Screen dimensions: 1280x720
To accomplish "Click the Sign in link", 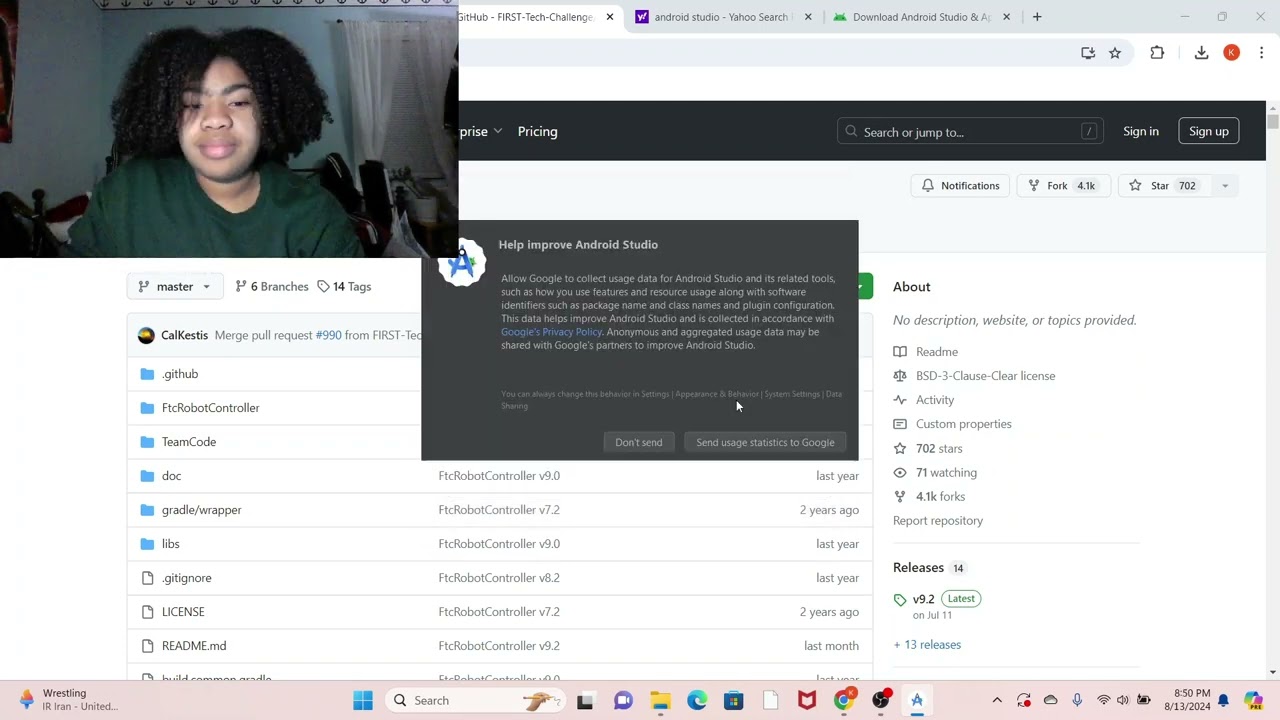I will pyautogui.click(x=1140, y=131).
